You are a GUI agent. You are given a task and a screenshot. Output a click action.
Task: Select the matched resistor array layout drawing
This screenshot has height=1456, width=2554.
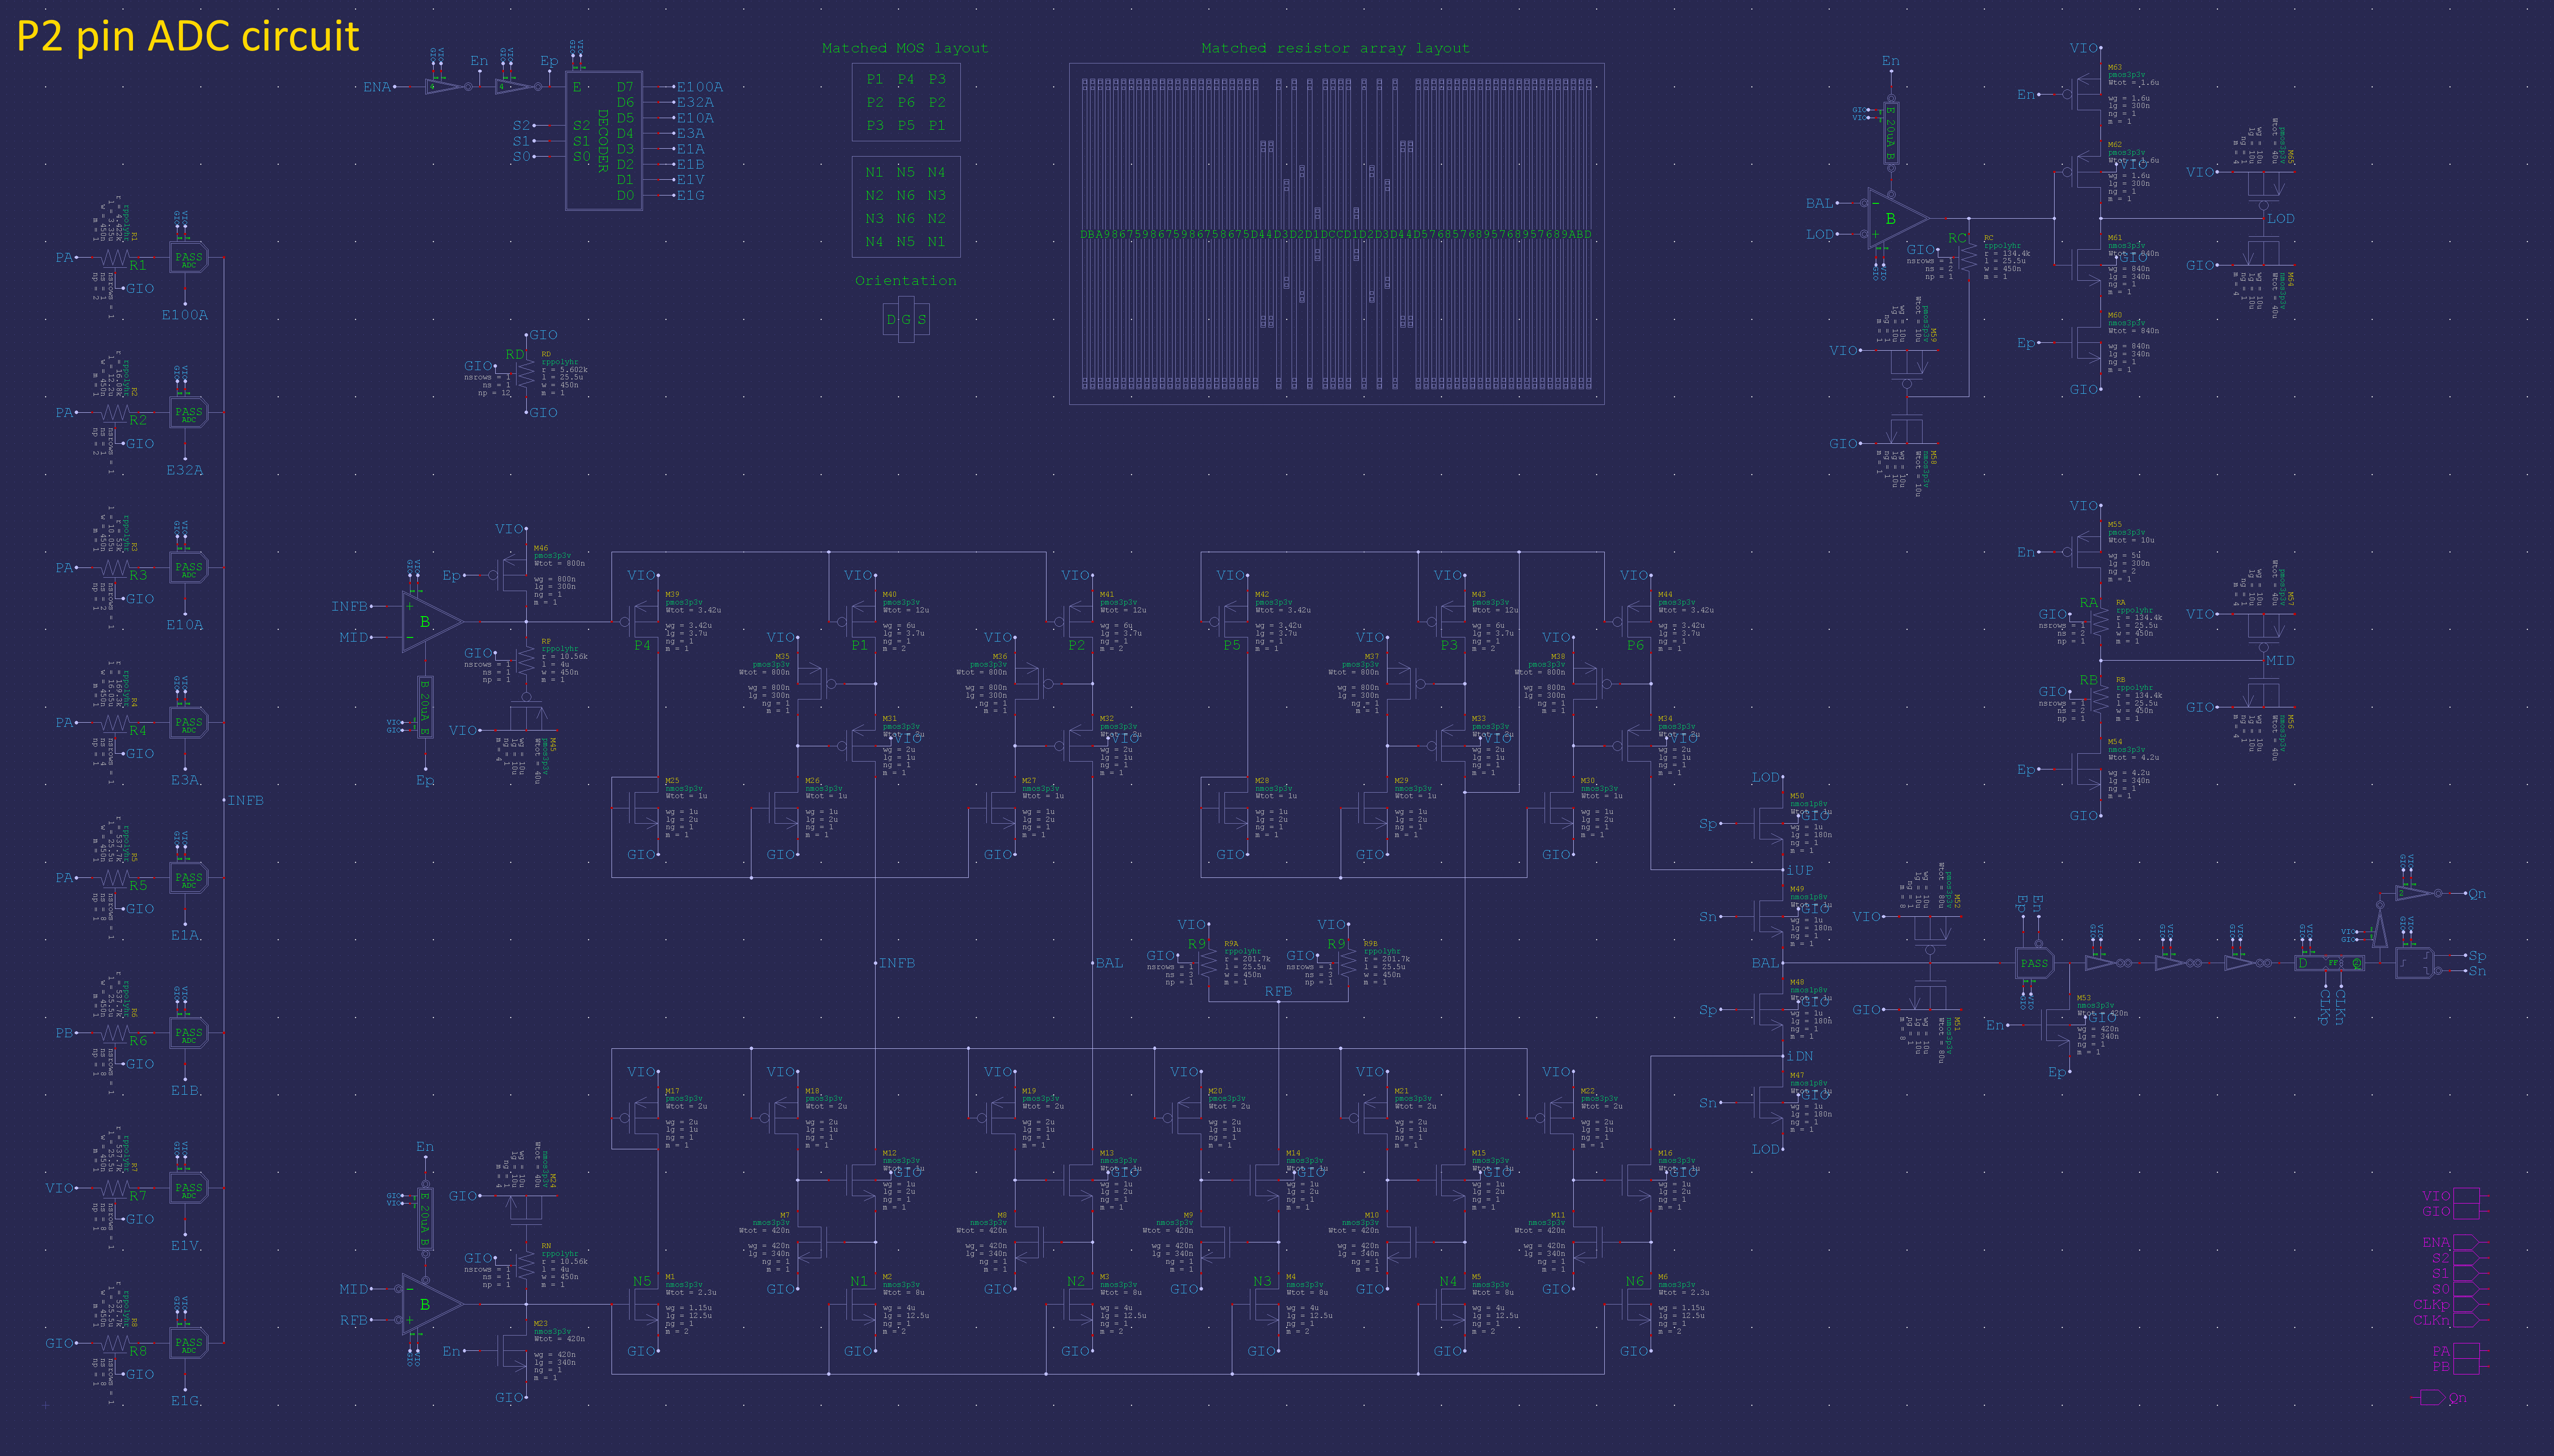tap(1337, 234)
